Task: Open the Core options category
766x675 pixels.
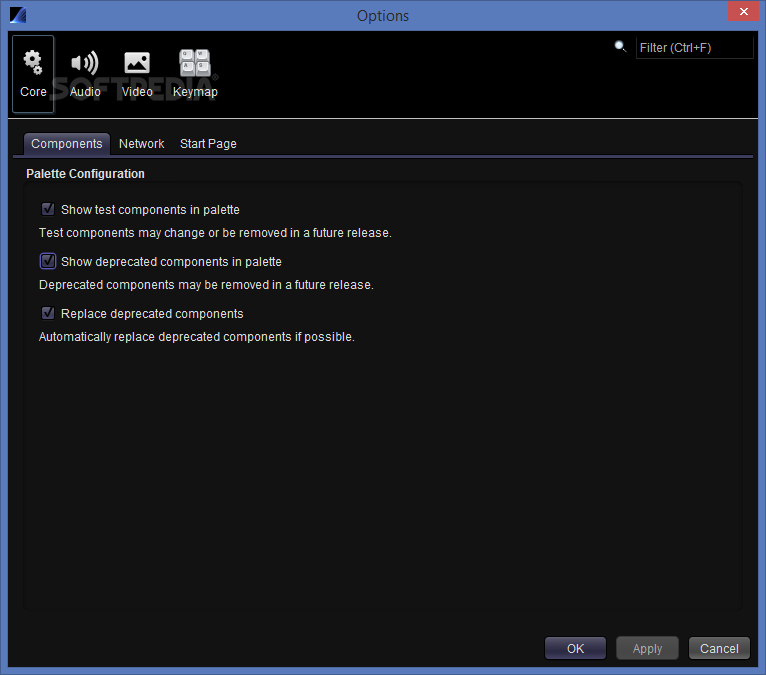Action: click(x=33, y=74)
